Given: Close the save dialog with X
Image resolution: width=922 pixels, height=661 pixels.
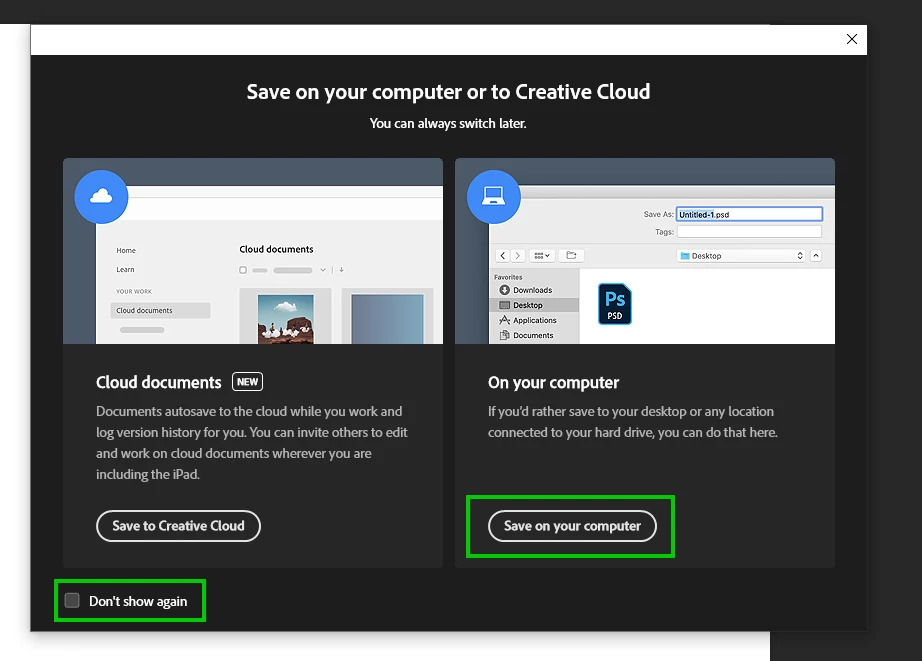Looking at the screenshot, I should tap(851, 39).
